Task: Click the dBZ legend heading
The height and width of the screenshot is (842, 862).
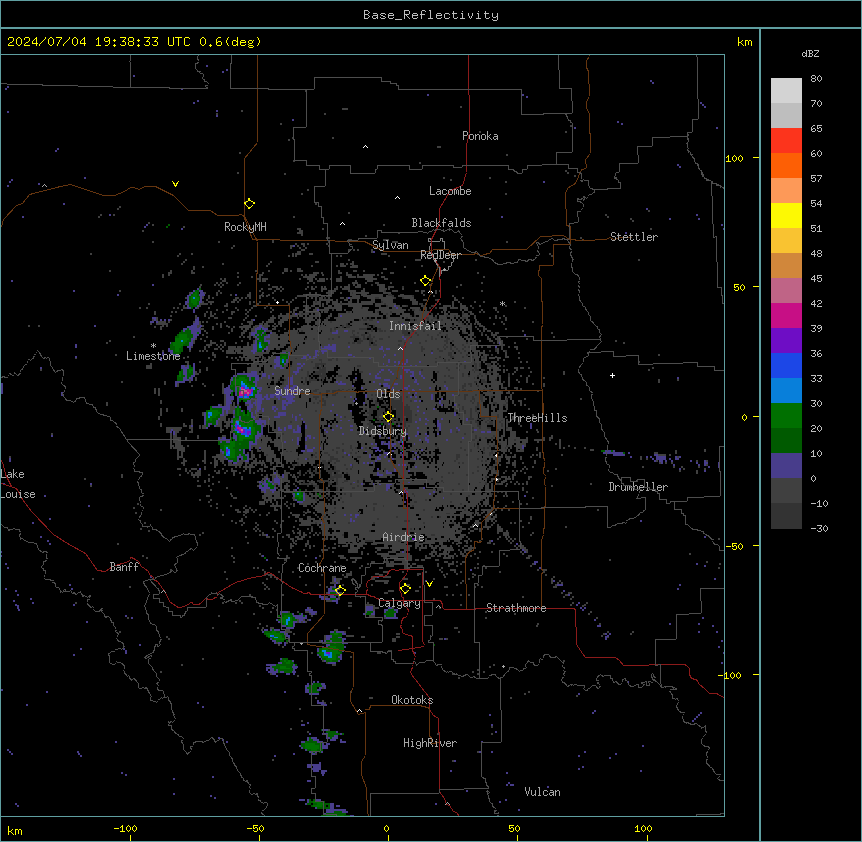Action: coord(810,54)
